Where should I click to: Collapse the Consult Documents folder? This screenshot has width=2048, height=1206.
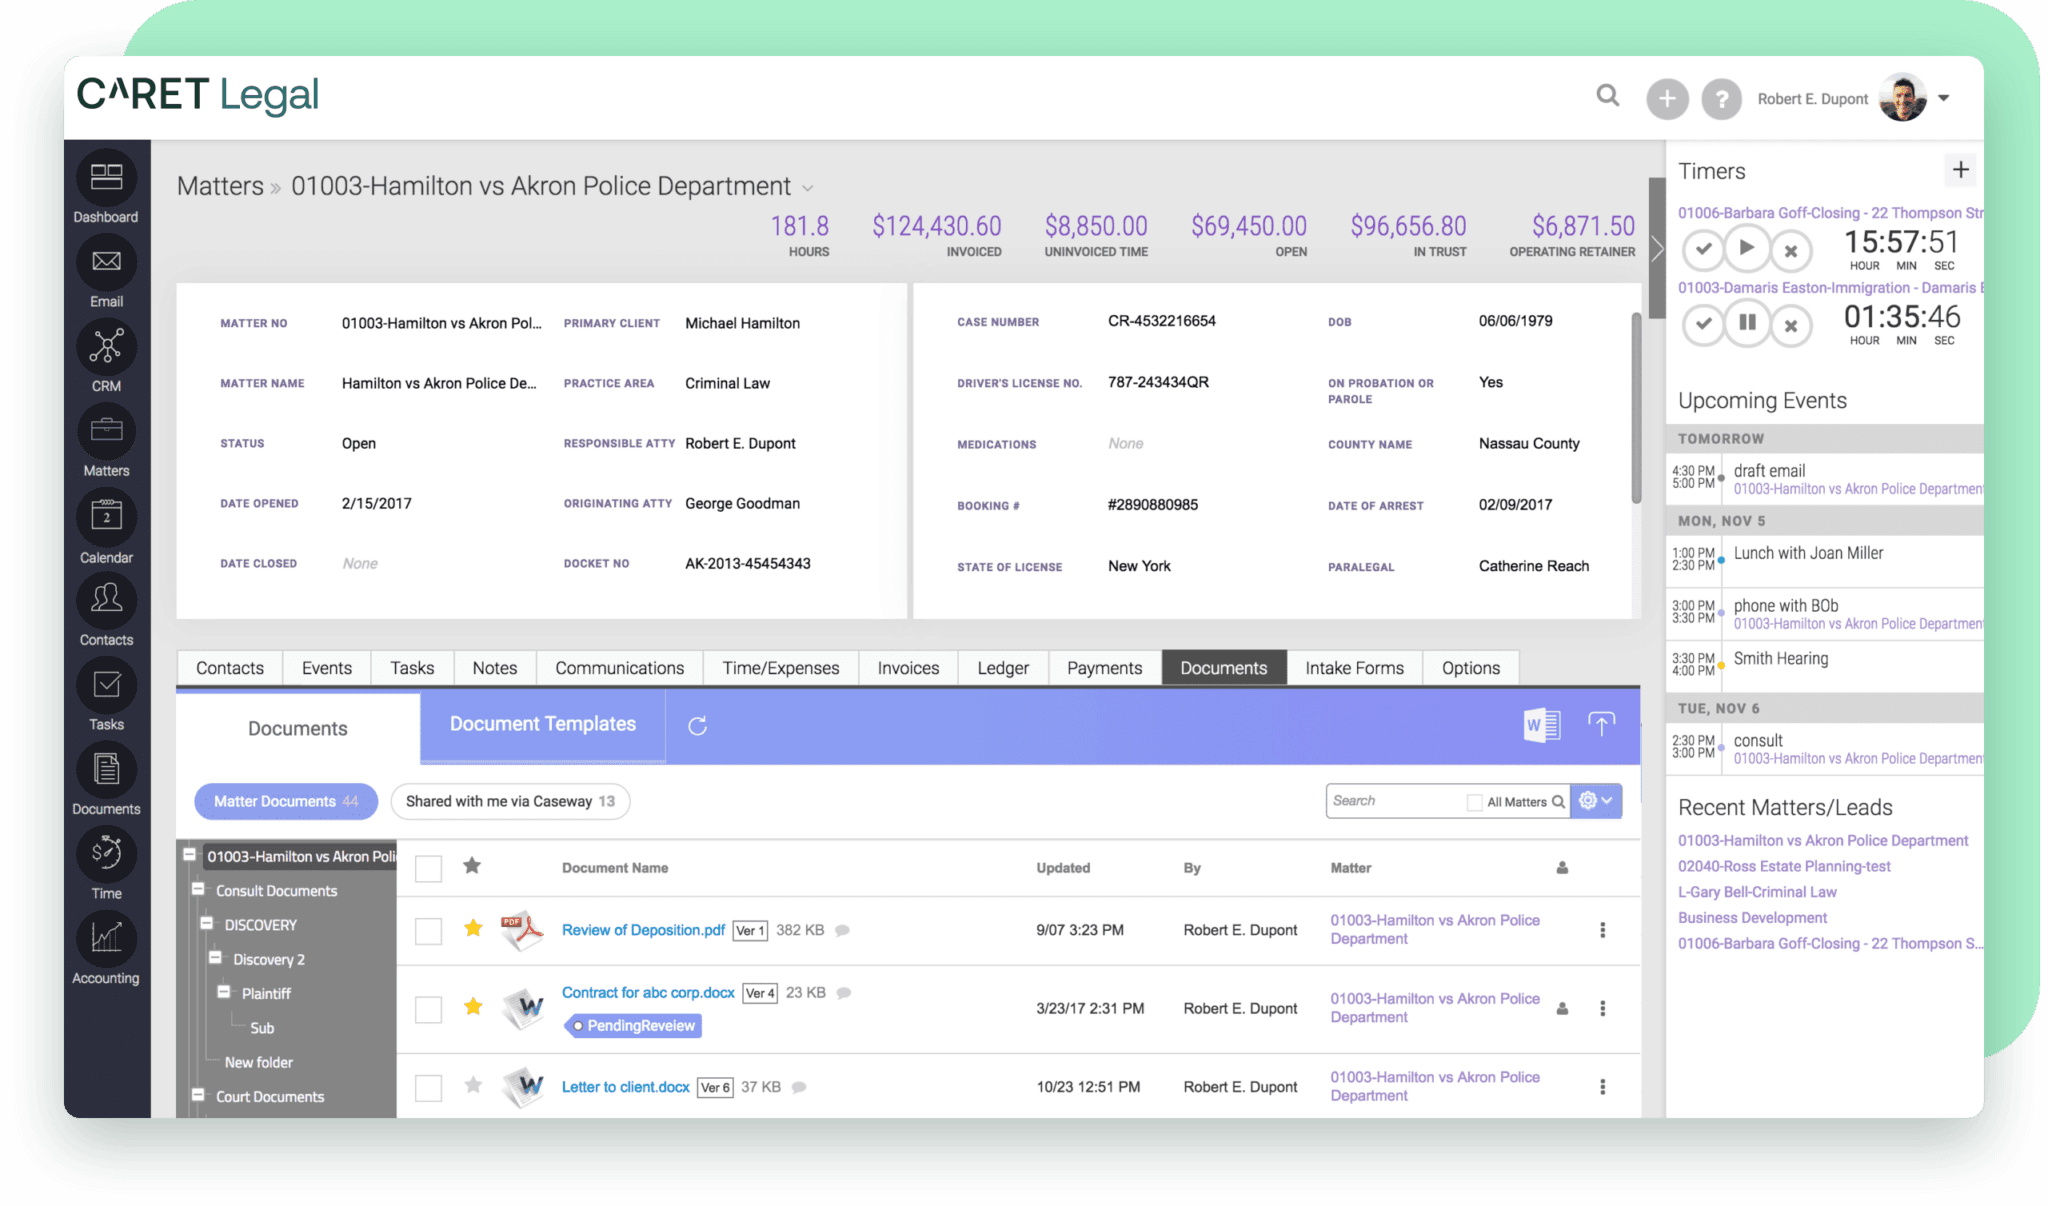click(198, 889)
